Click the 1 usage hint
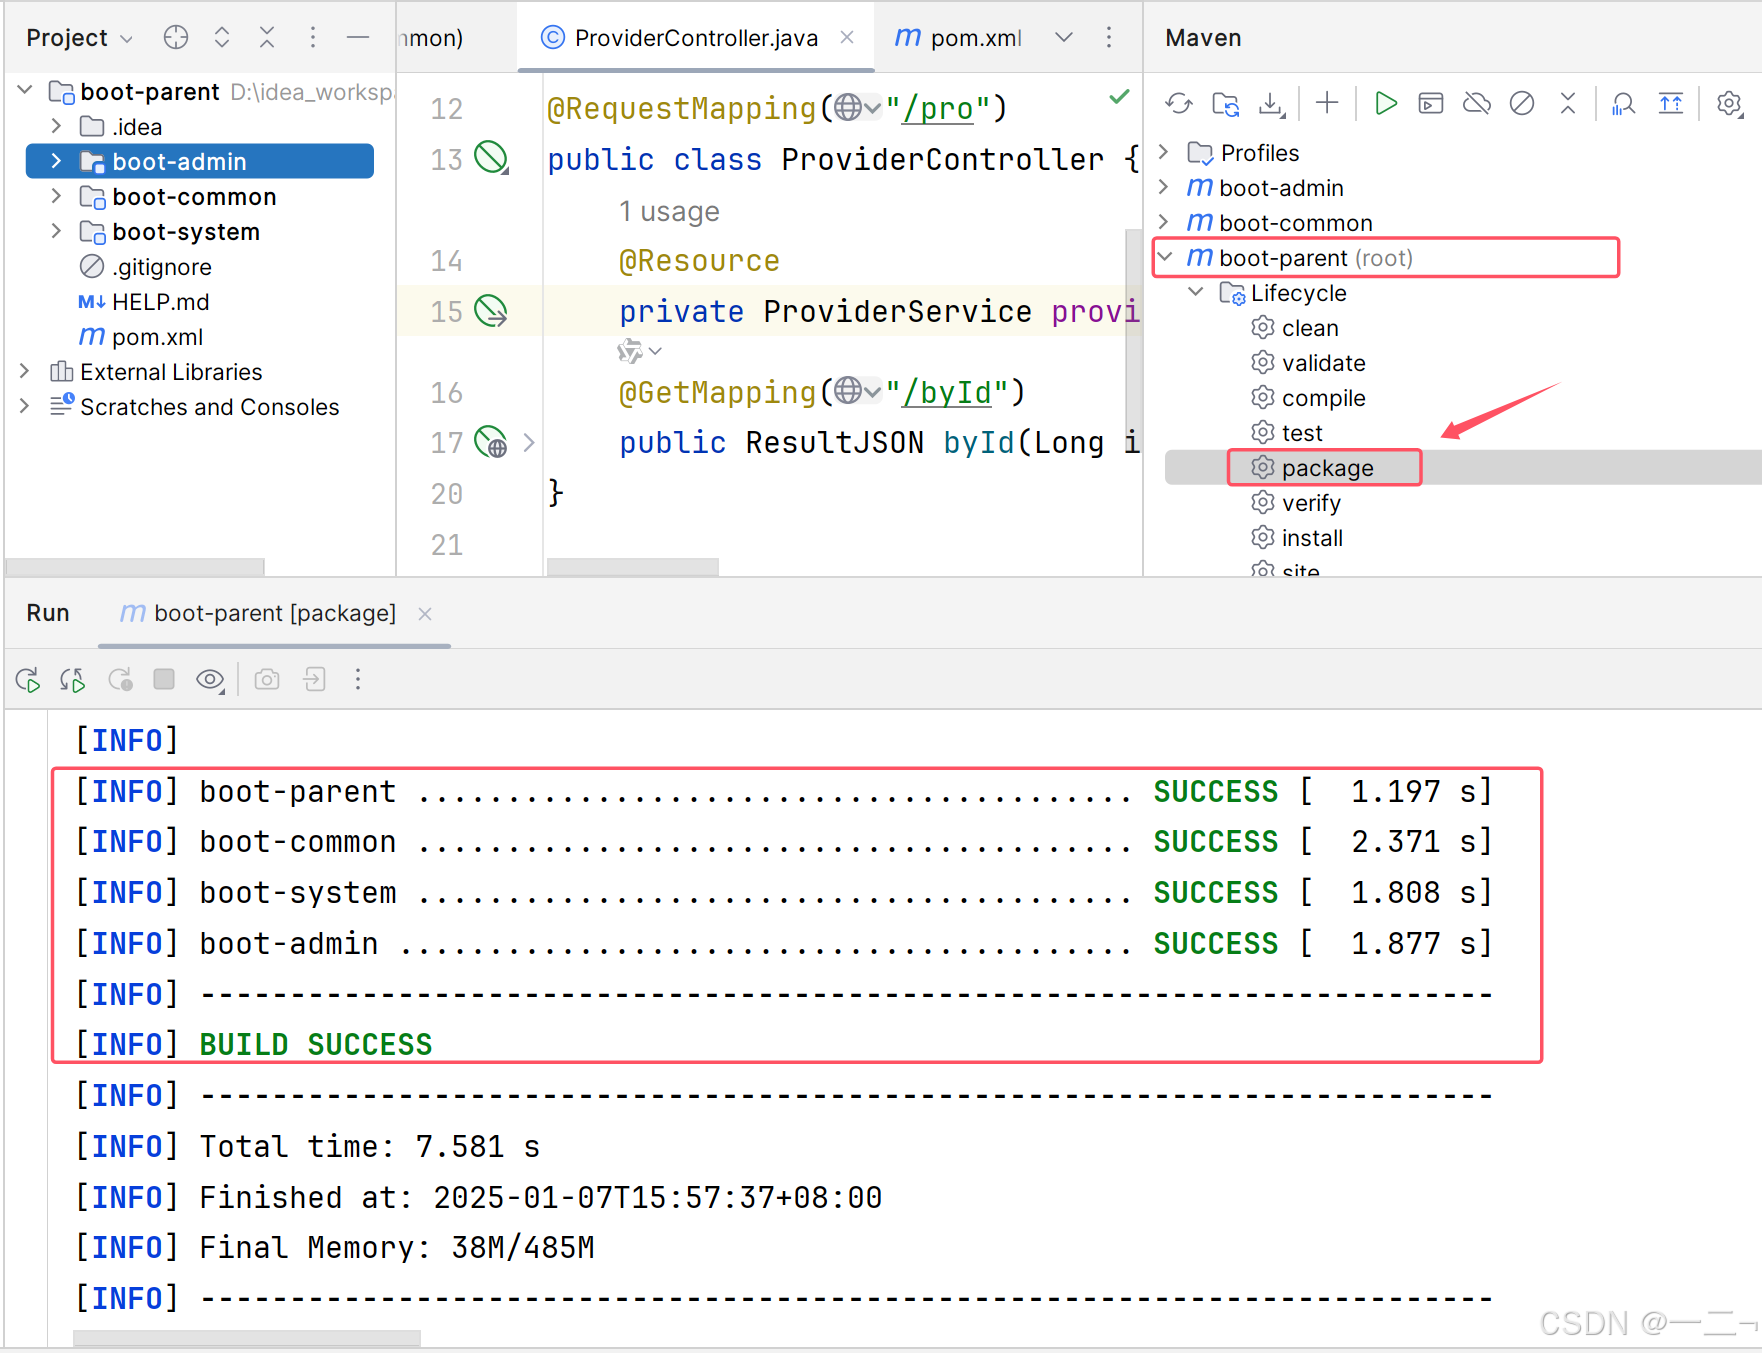 [x=669, y=211]
